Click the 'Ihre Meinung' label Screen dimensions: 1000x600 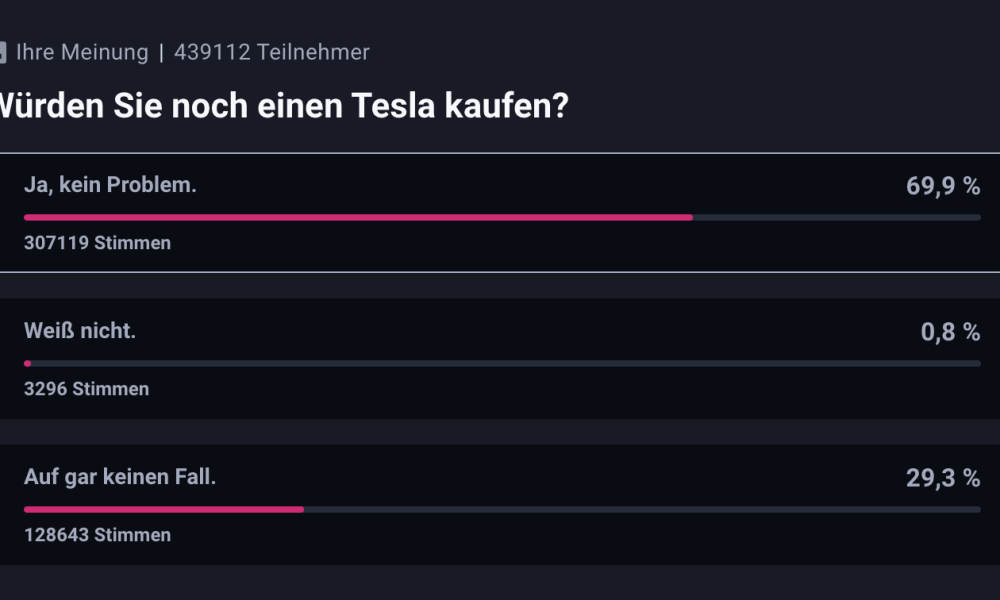pyautogui.click(x=82, y=52)
